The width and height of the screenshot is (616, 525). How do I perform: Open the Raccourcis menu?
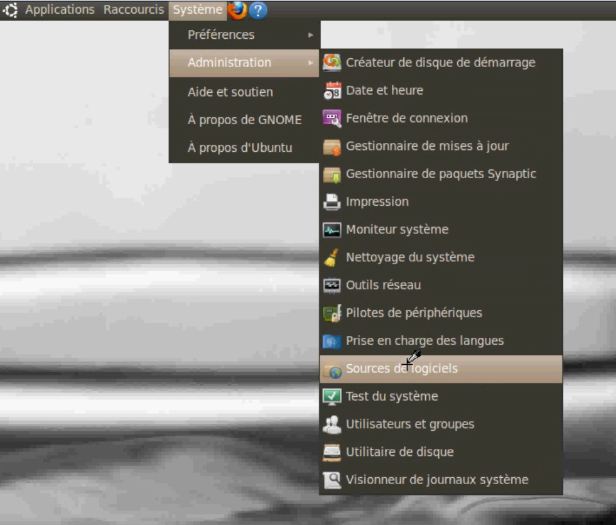134,10
